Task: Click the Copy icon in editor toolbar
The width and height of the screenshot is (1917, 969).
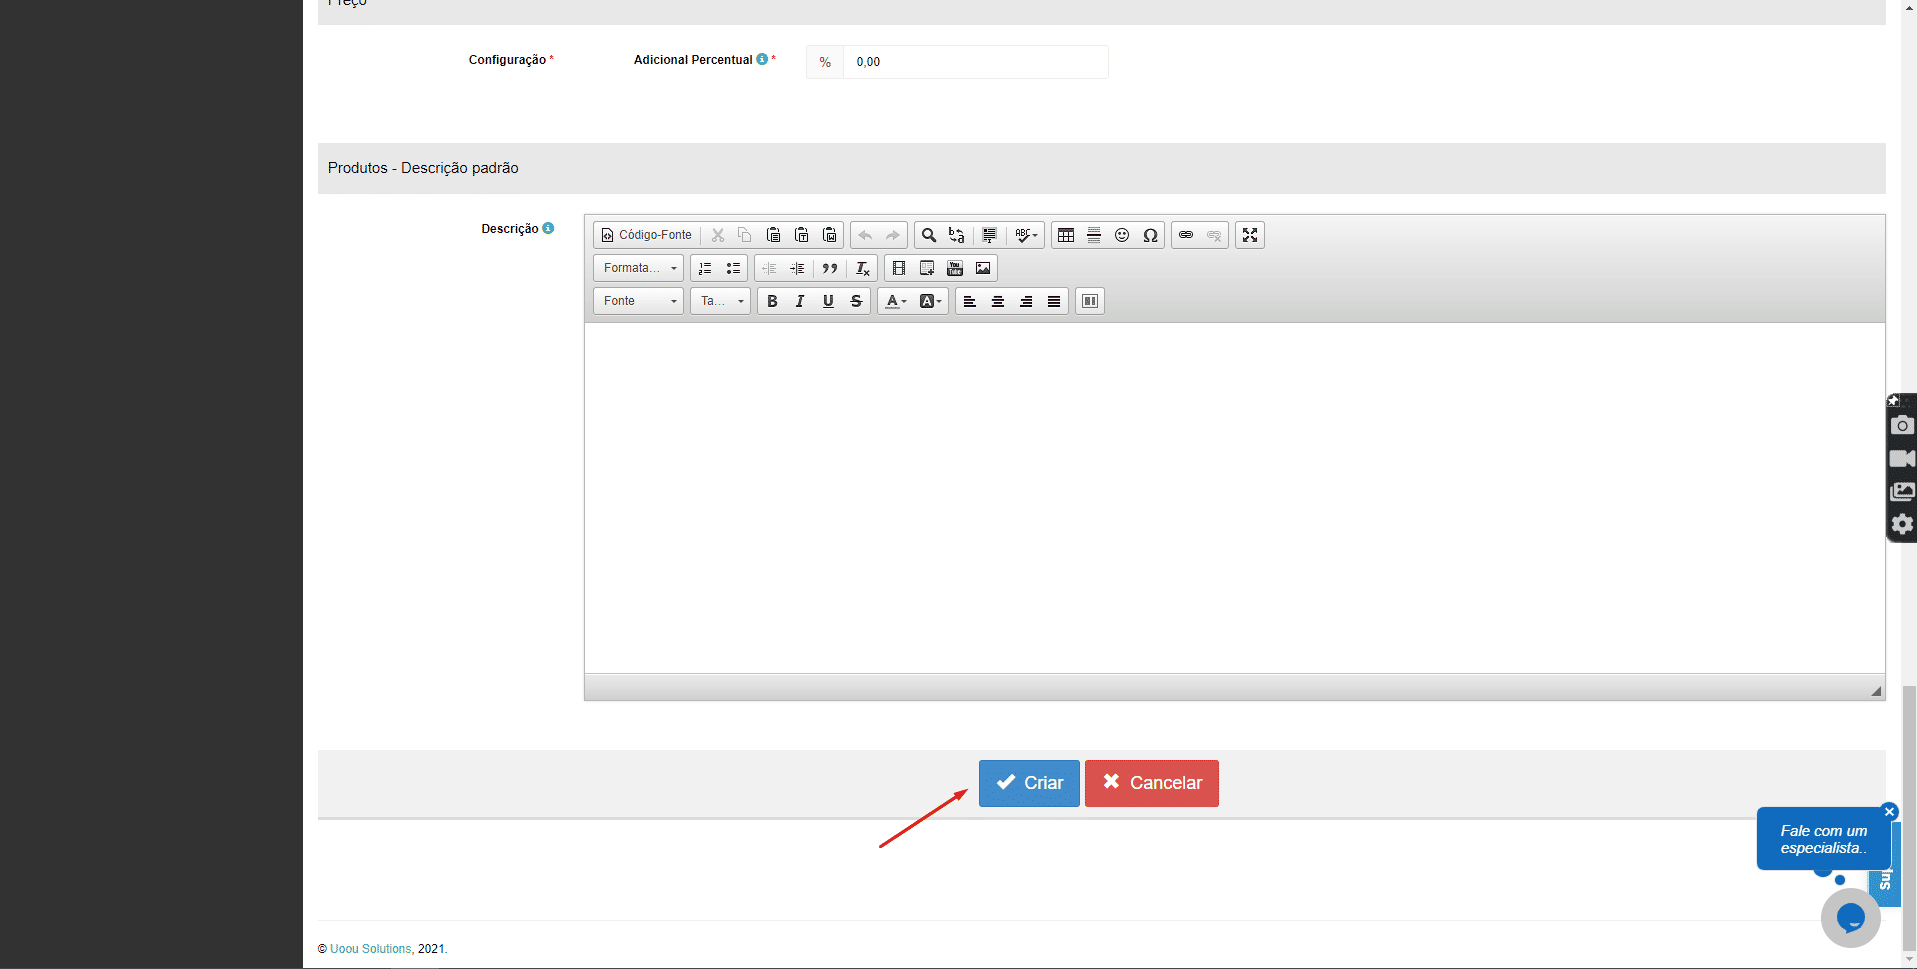Action: point(745,235)
